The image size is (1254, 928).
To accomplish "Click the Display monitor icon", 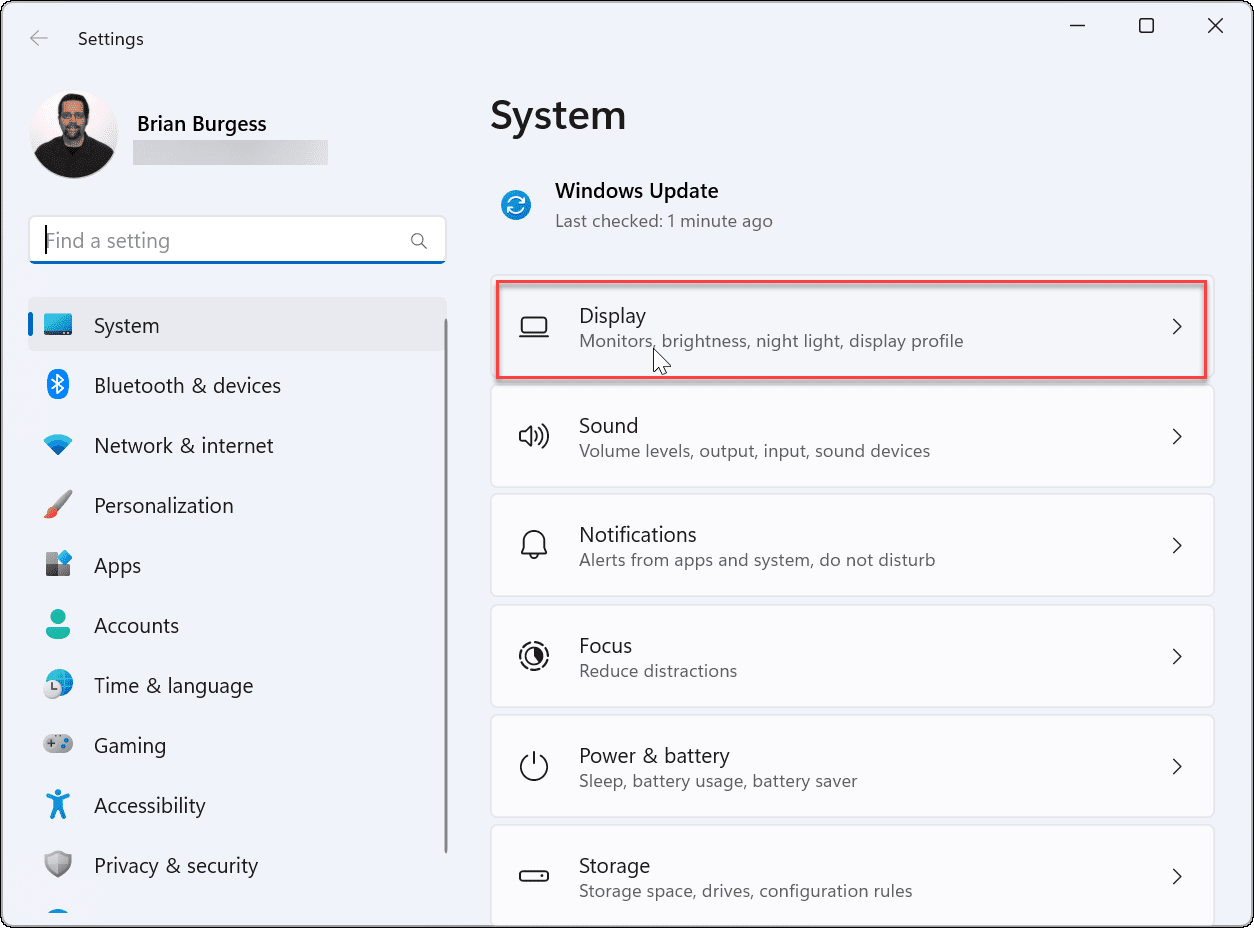I will tap(534, 326).
